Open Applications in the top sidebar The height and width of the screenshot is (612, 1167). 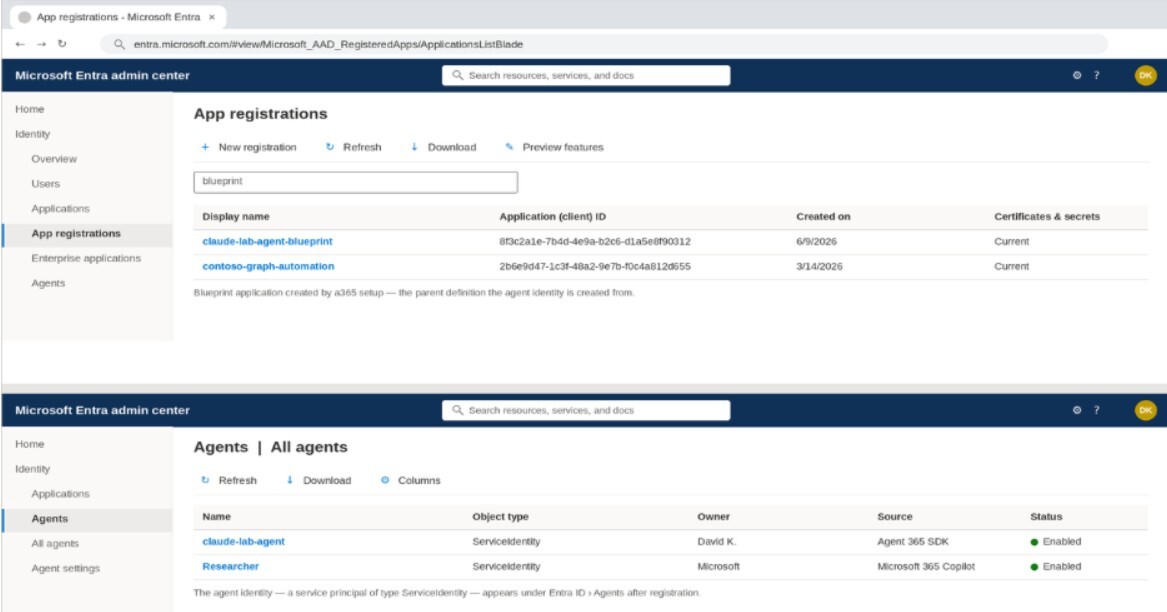[60, 208]
